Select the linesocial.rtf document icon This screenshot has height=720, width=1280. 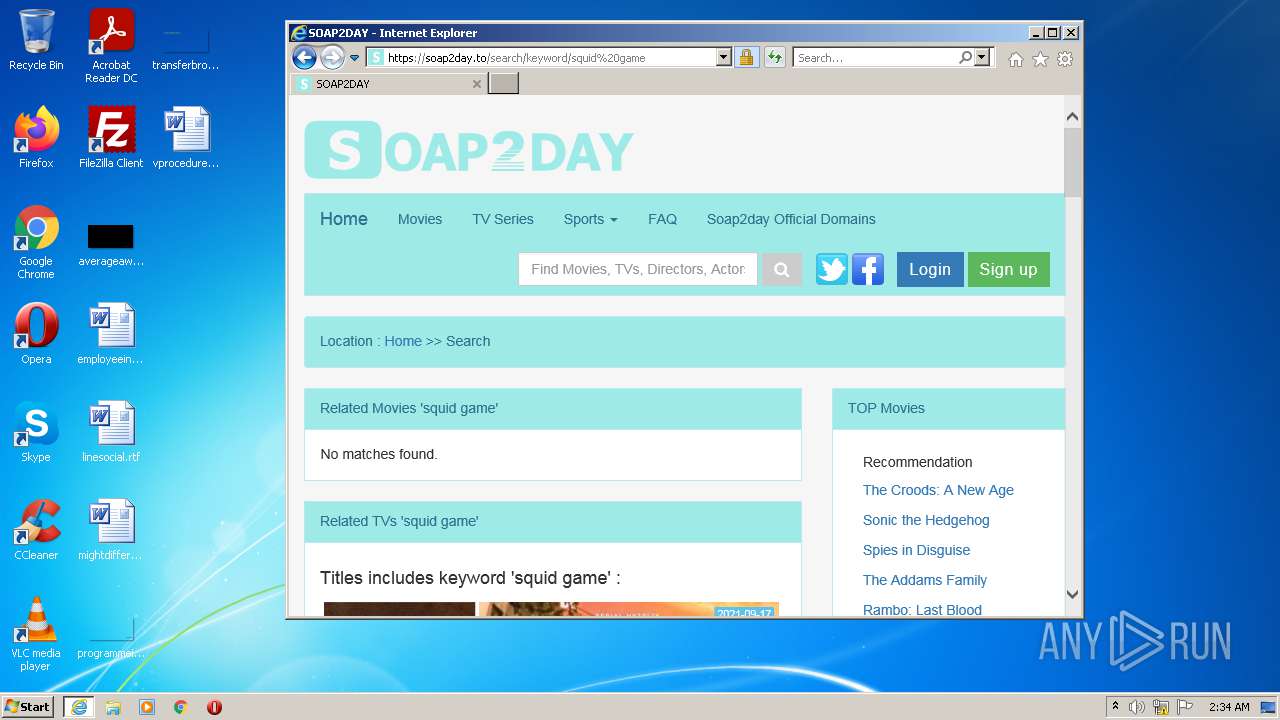[111, 431]
